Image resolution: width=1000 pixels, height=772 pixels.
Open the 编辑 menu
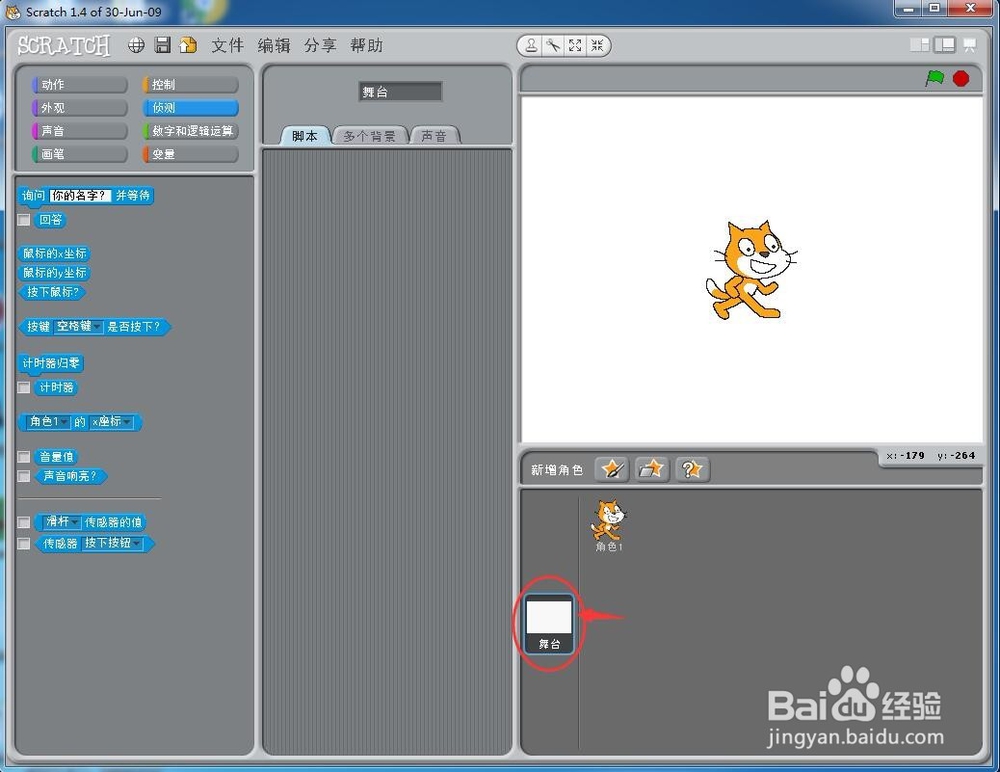click(274, 45)
